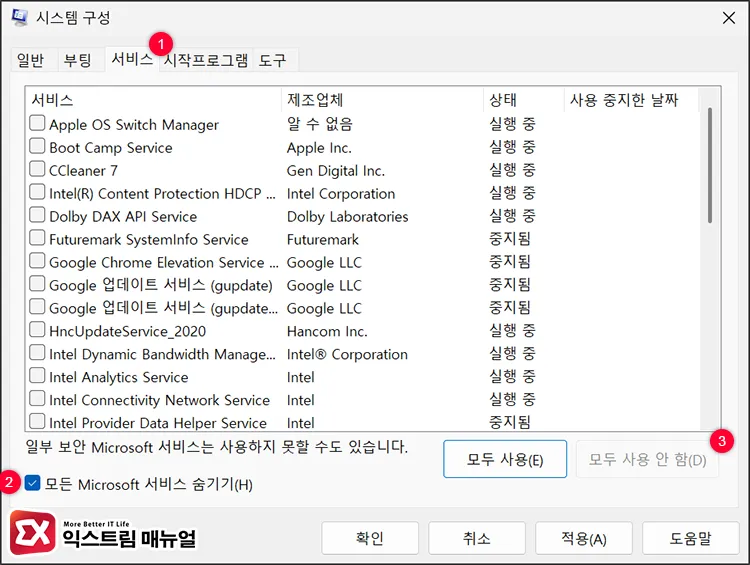Viewport: 750px width, 565px height.
Task: Enable Google Chrome Elevation Service checkbox
Action: coord(37,261)
